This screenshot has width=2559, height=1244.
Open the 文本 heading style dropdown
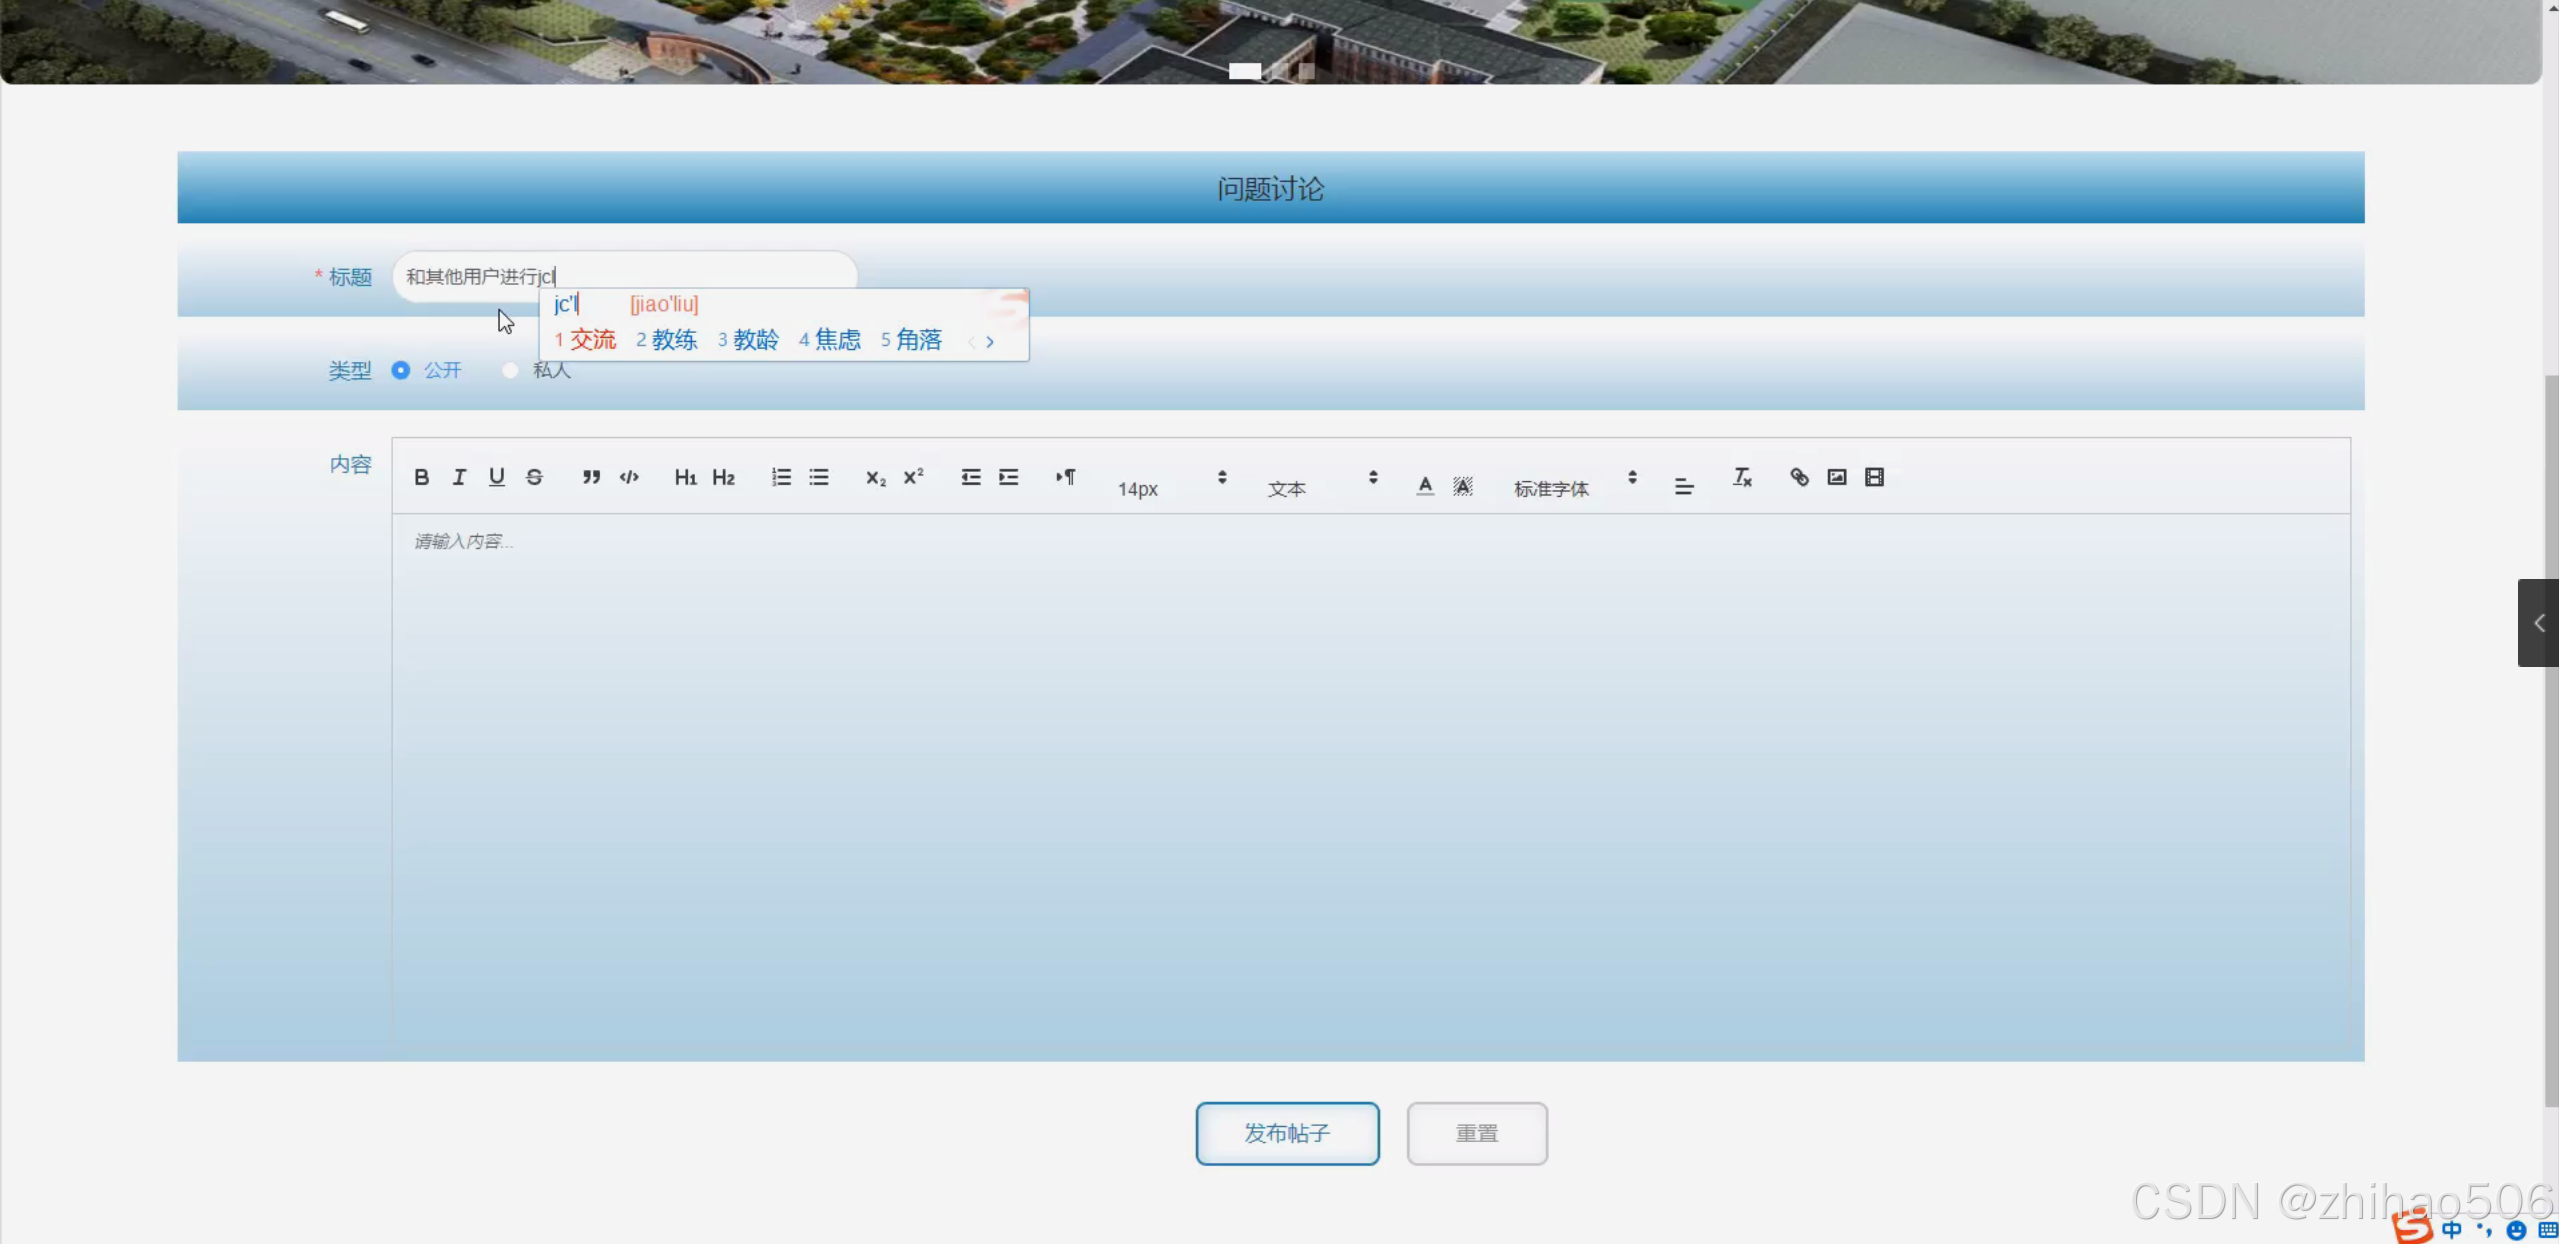1322,487
